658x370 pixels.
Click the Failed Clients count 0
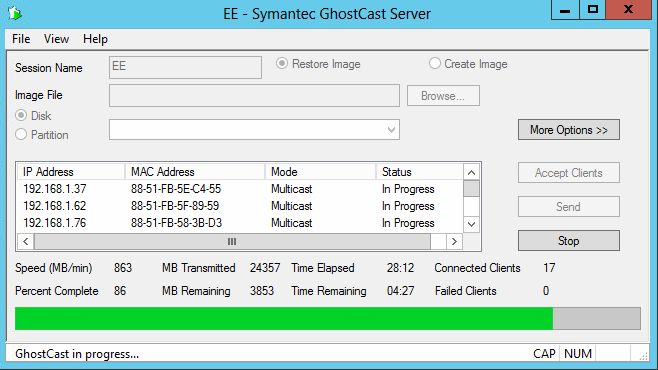pyautogui.click(x=546, y=291)
